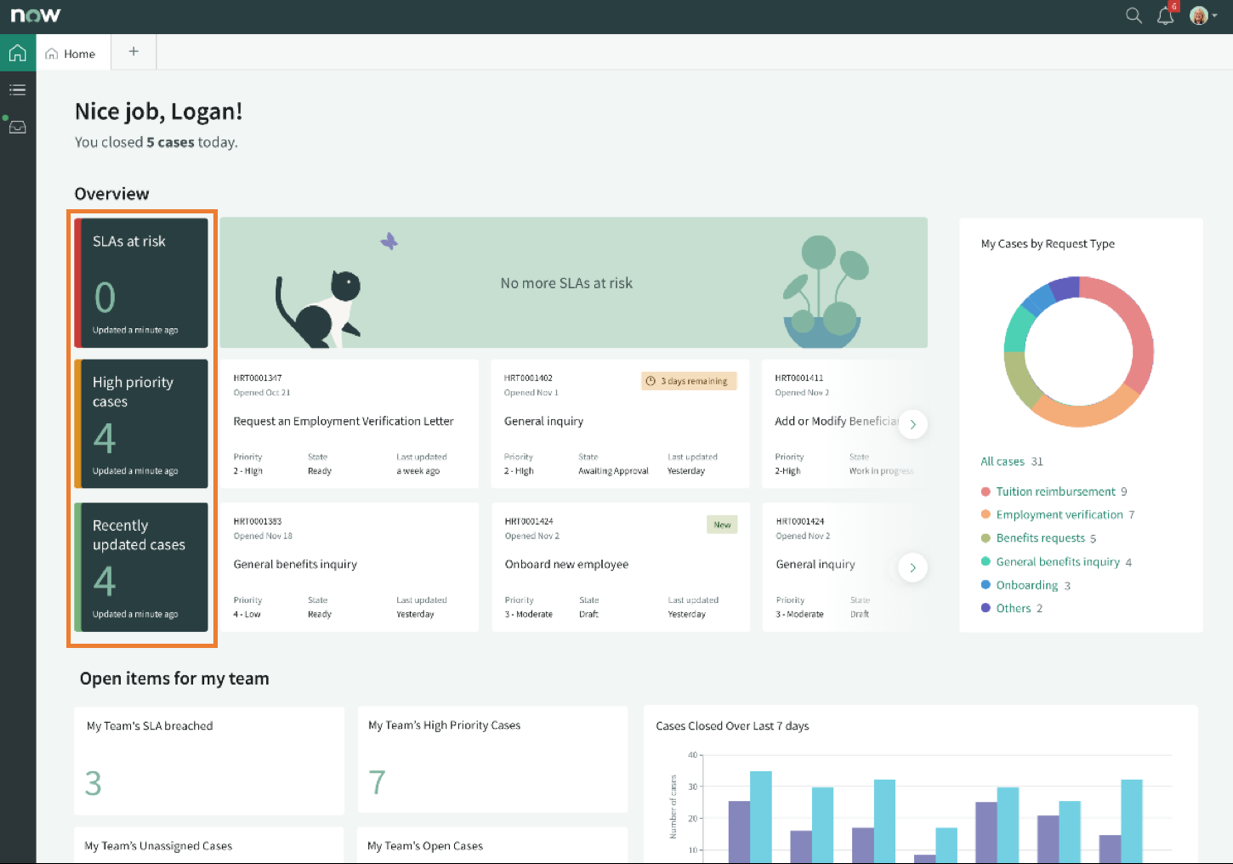Click the No more SLAs at risk banner
Image resolution: width=1233 pixels, height=864 pixels.
574,283
